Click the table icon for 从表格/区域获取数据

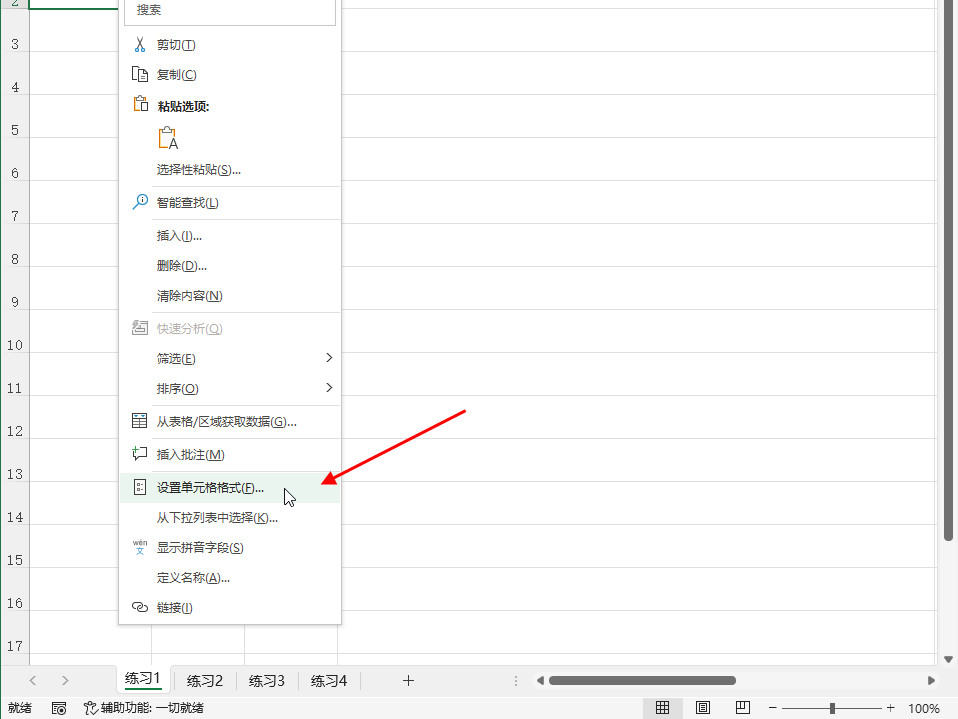click(x=140, y=421)
